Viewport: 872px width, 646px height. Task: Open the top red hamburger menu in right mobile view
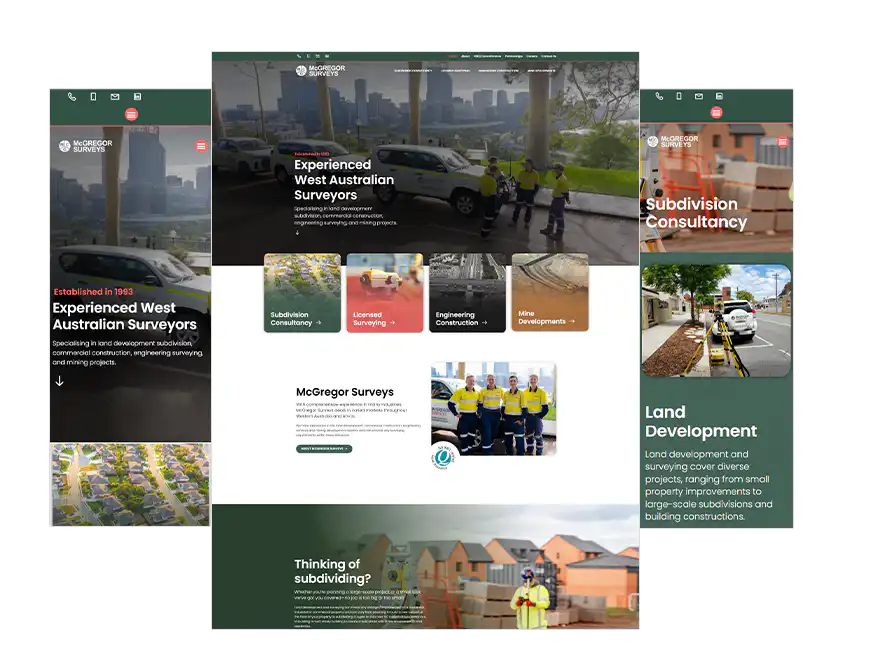pos(716,113)
